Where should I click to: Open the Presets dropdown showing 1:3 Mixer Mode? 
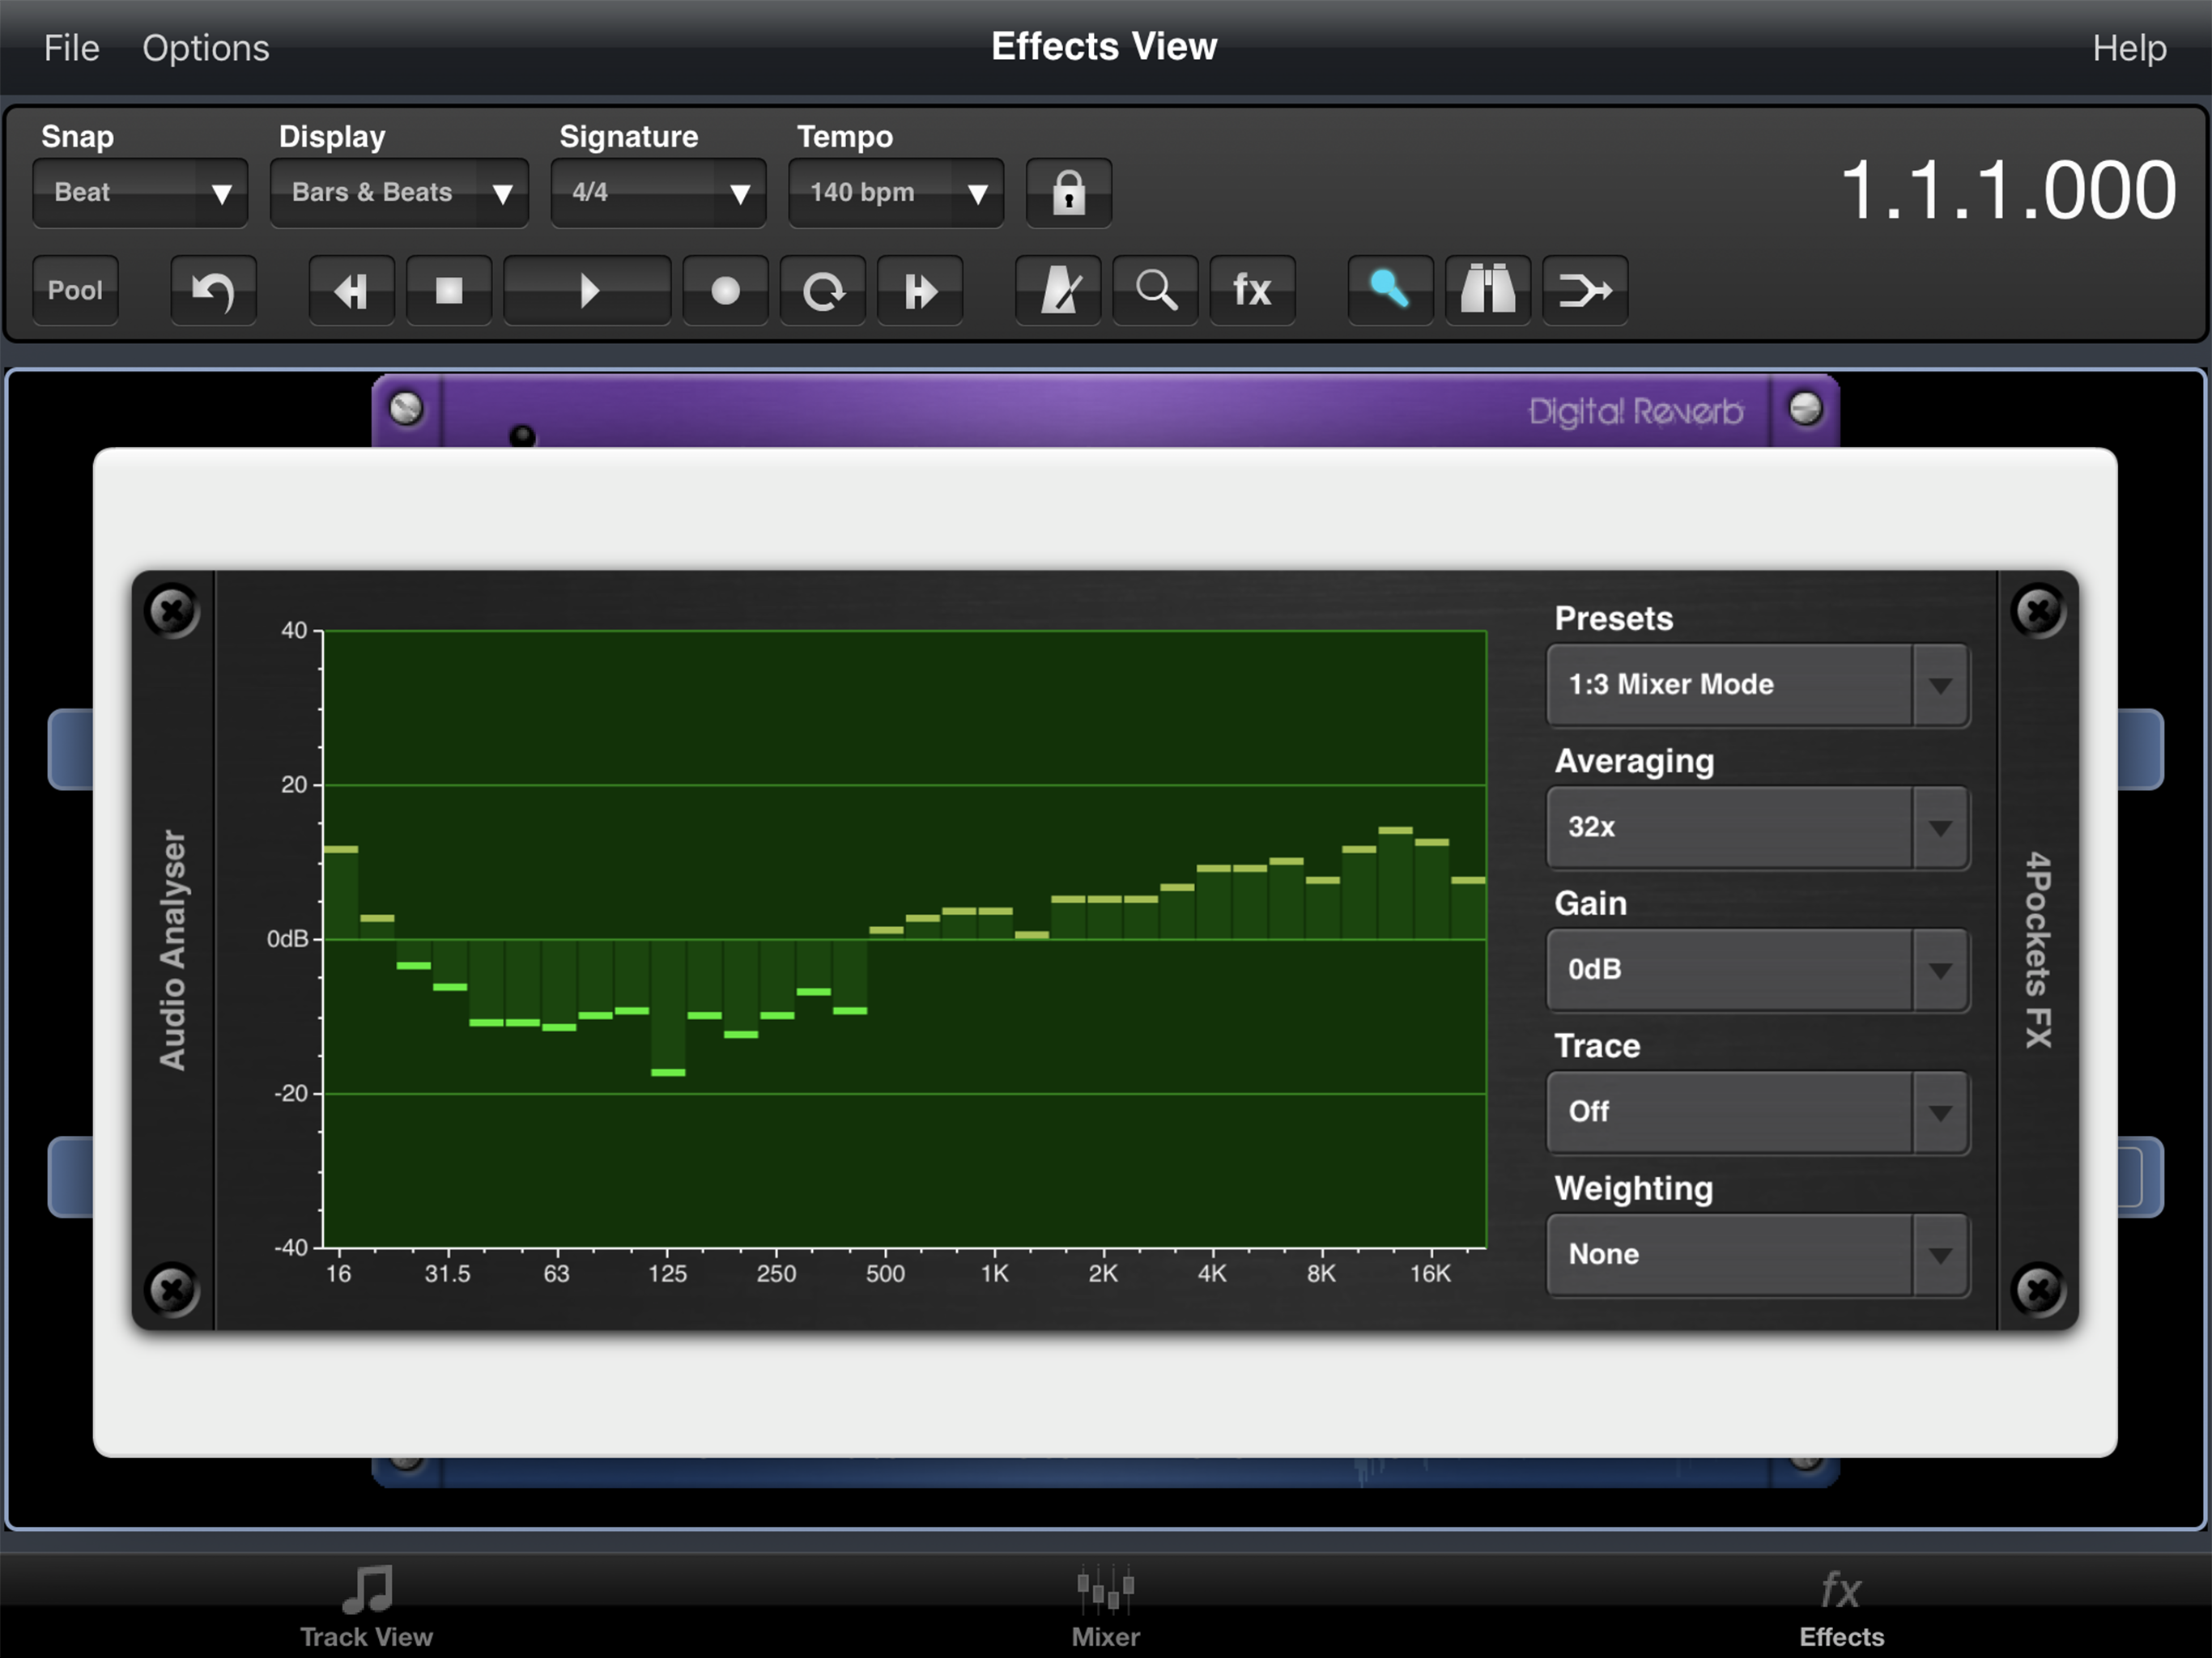point(1757,685)
